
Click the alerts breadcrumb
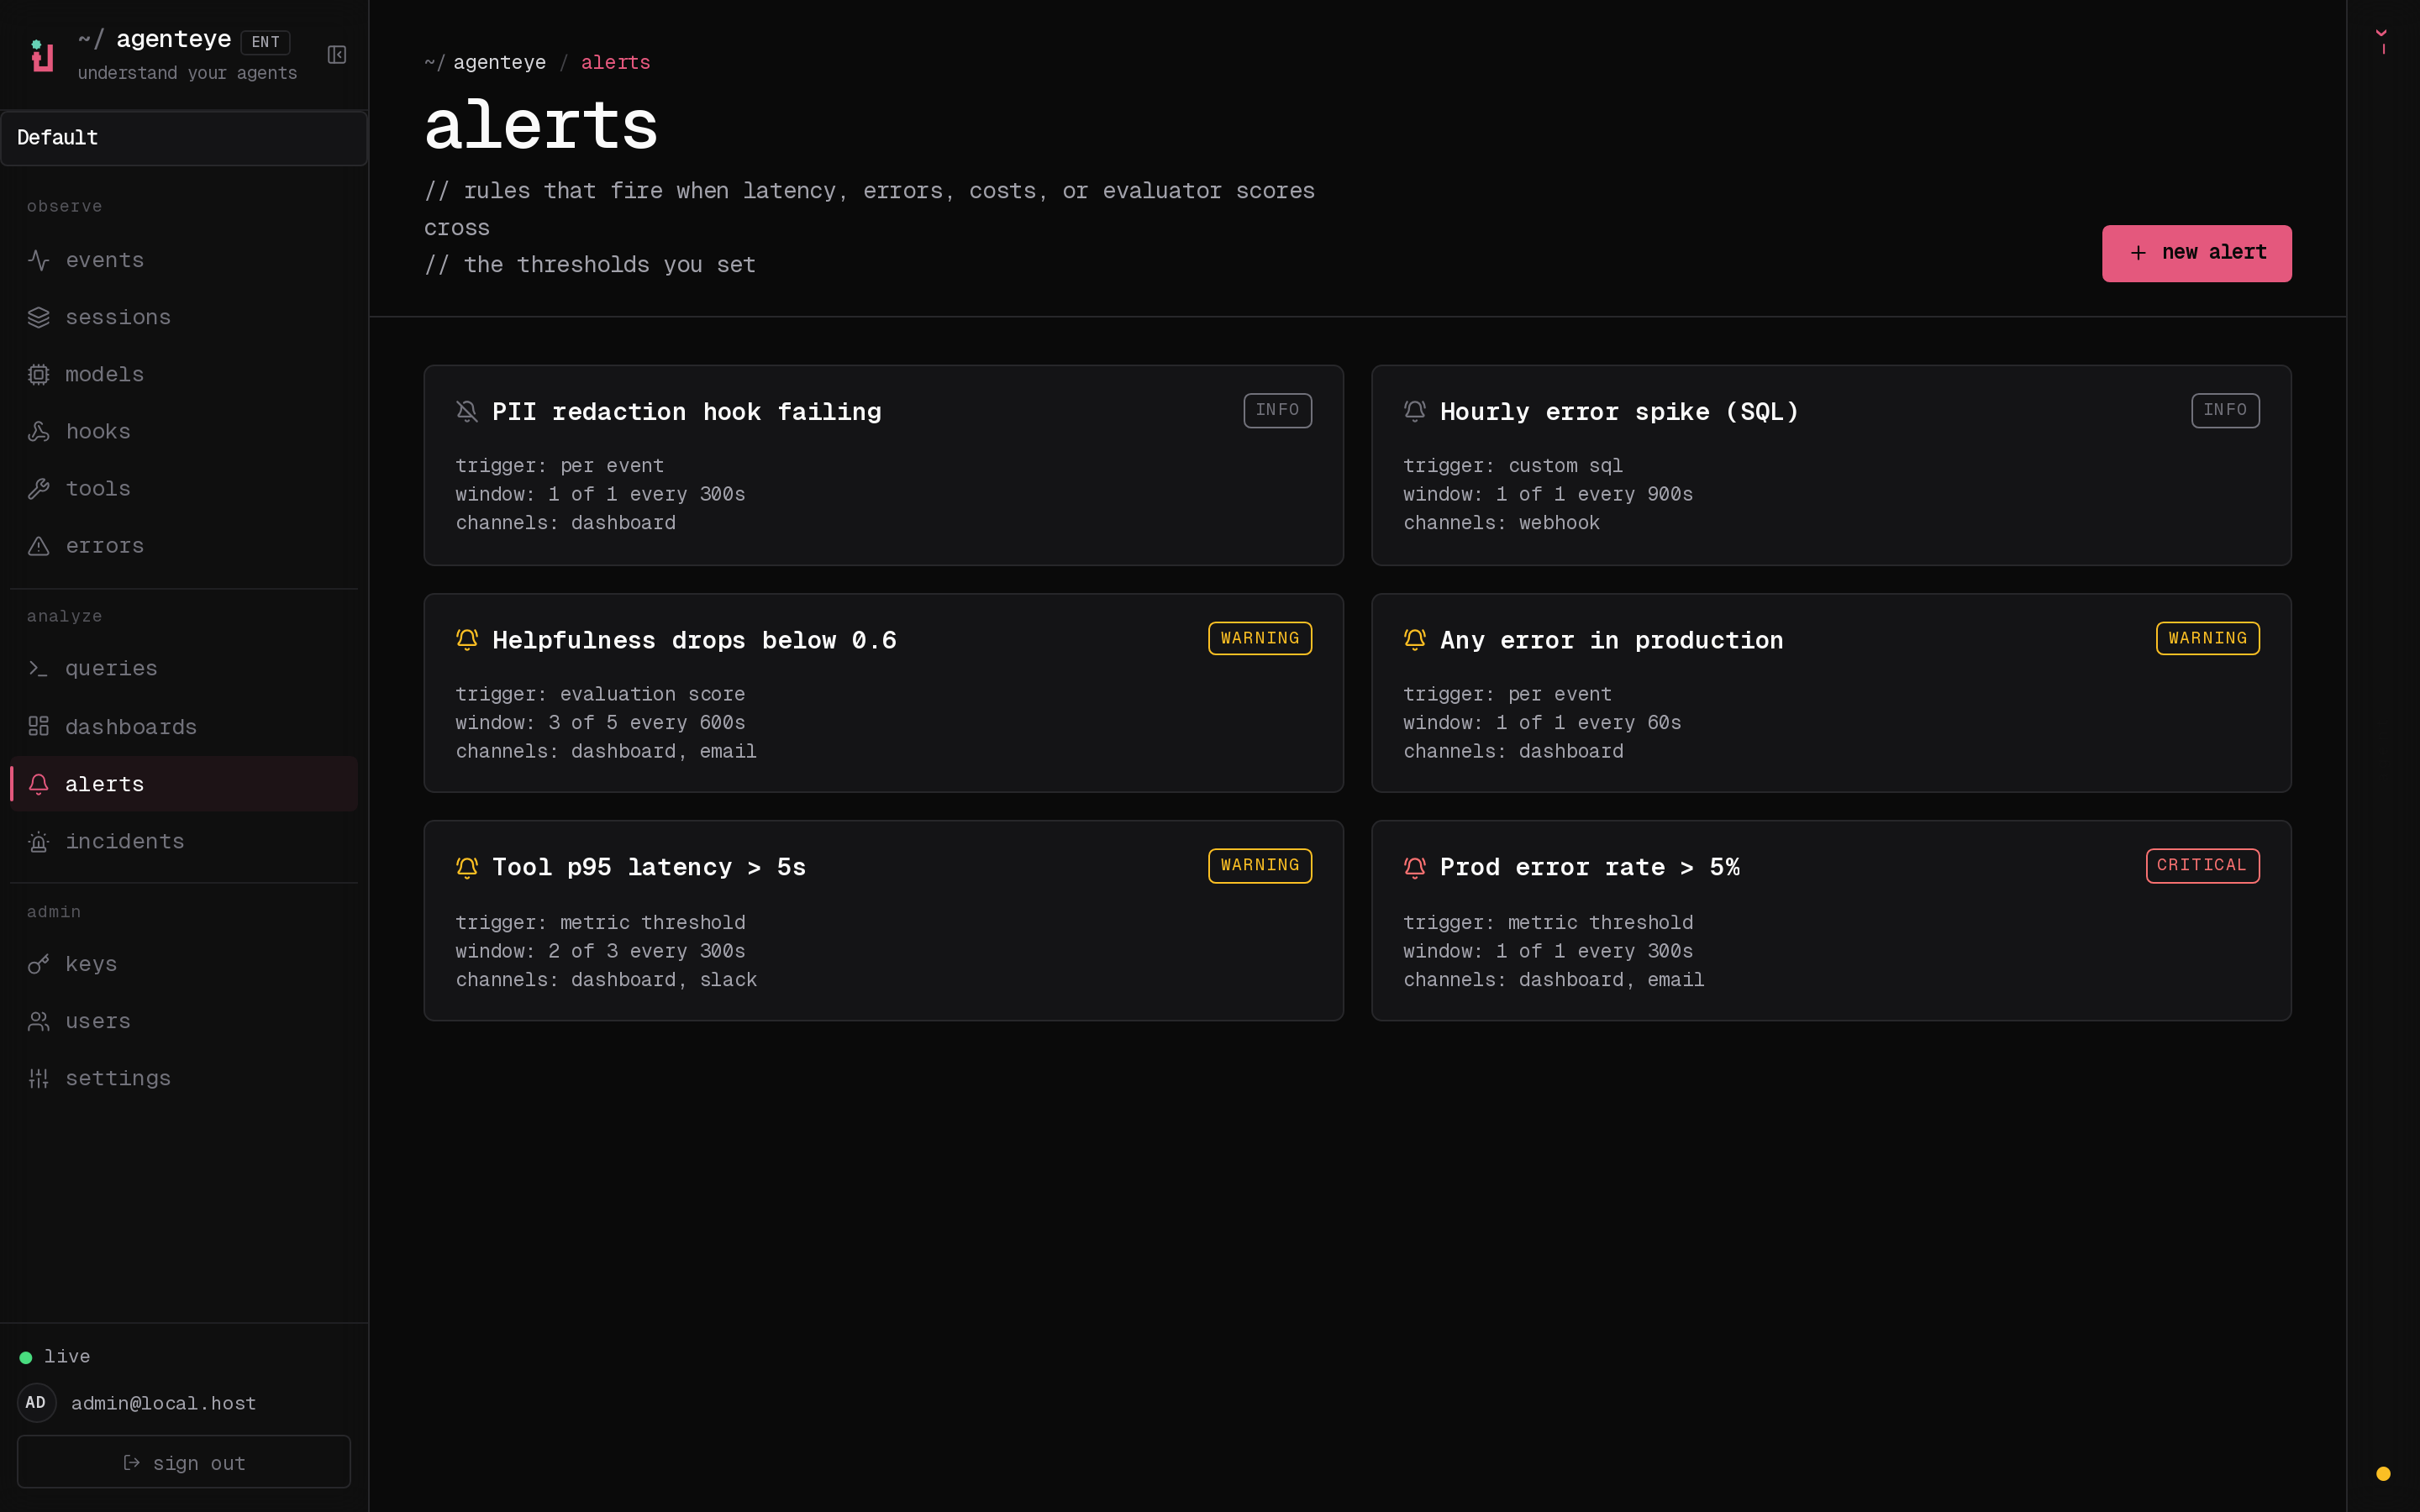pos(615,62)
